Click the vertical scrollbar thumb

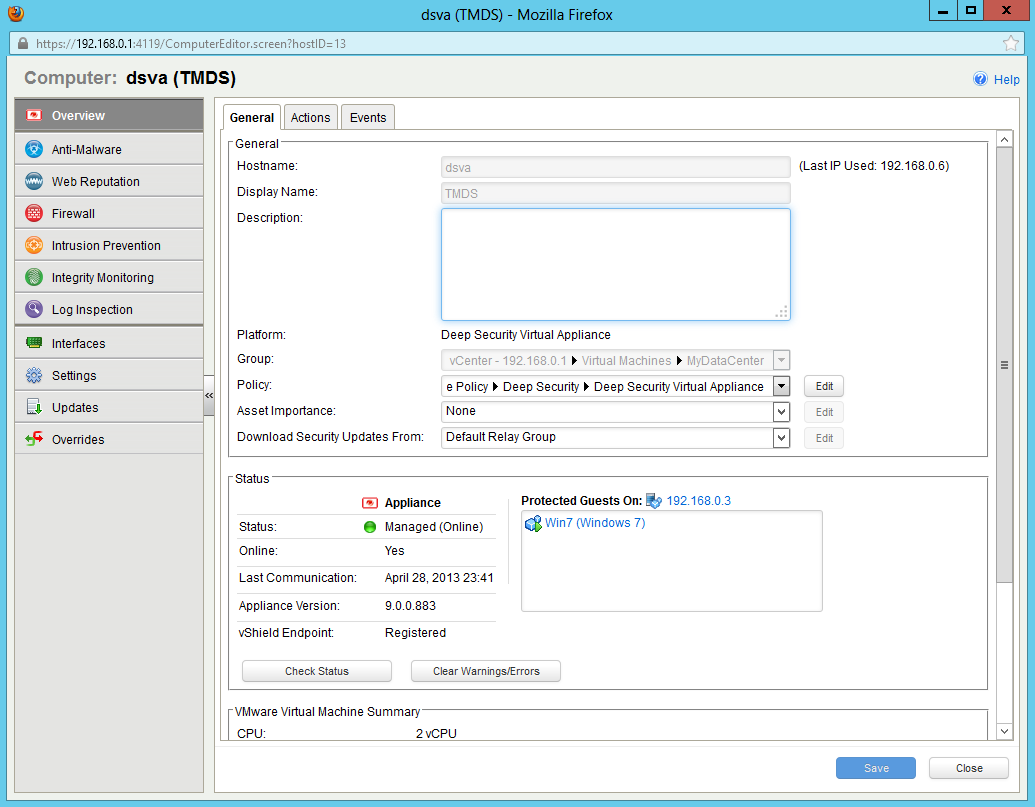point(1004,365)
